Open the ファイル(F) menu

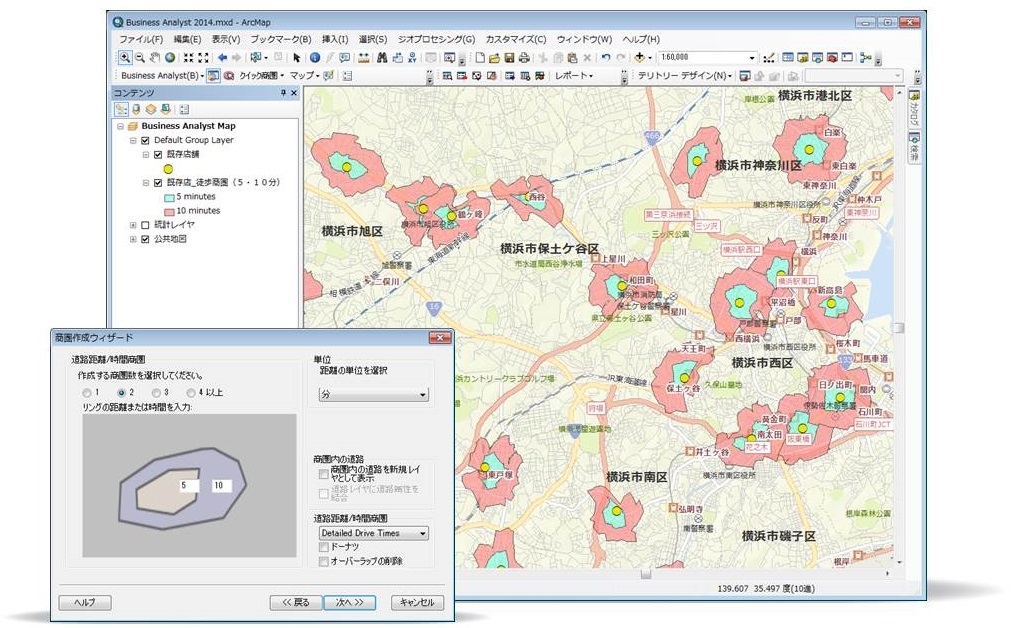(x=141, y=39)
